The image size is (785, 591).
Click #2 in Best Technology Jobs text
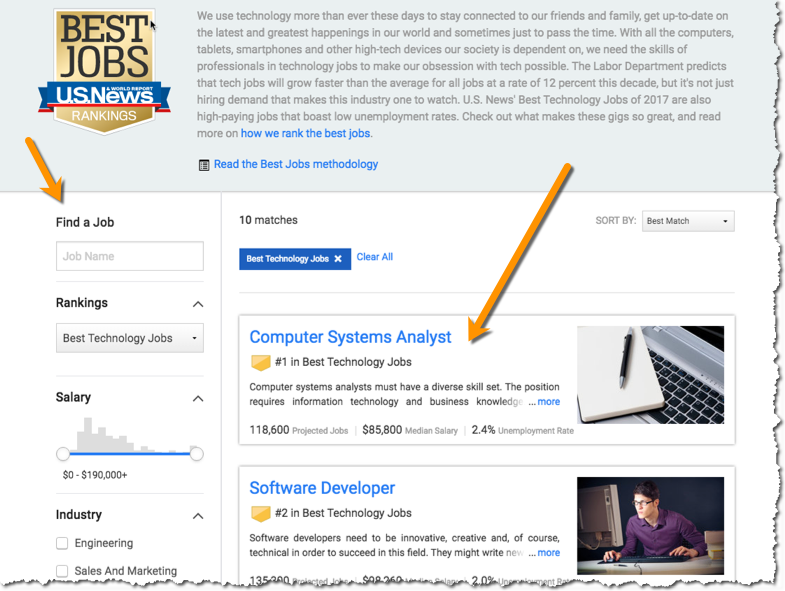(x=343, y=513)
